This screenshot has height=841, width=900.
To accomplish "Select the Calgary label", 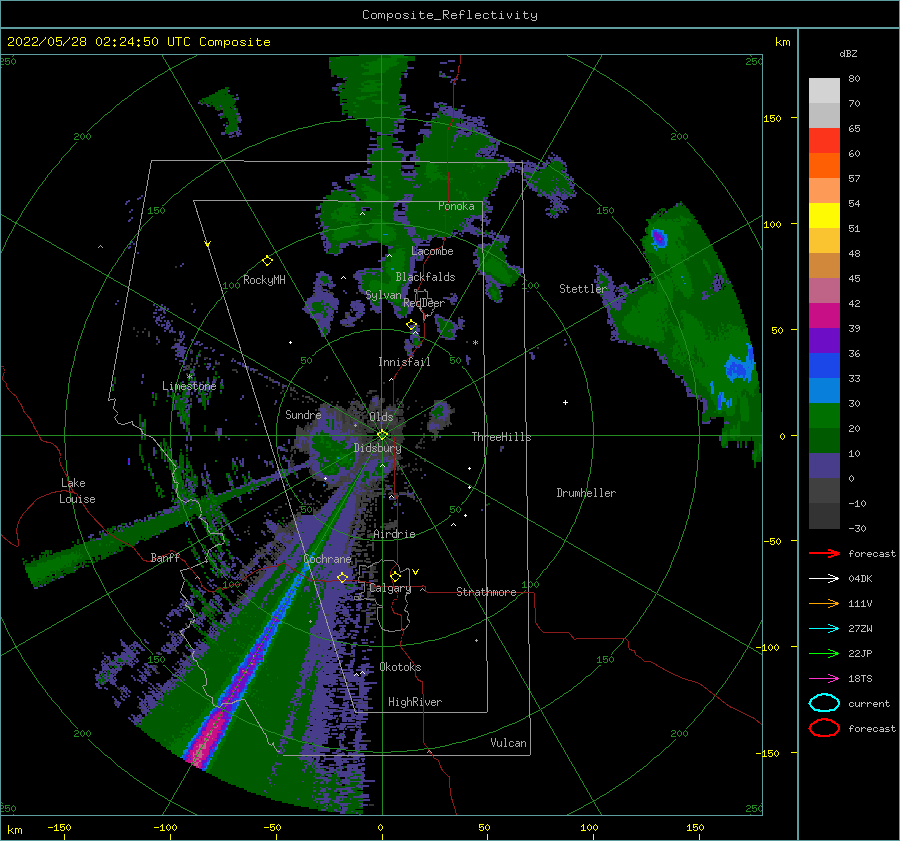I will pos(390,588).
